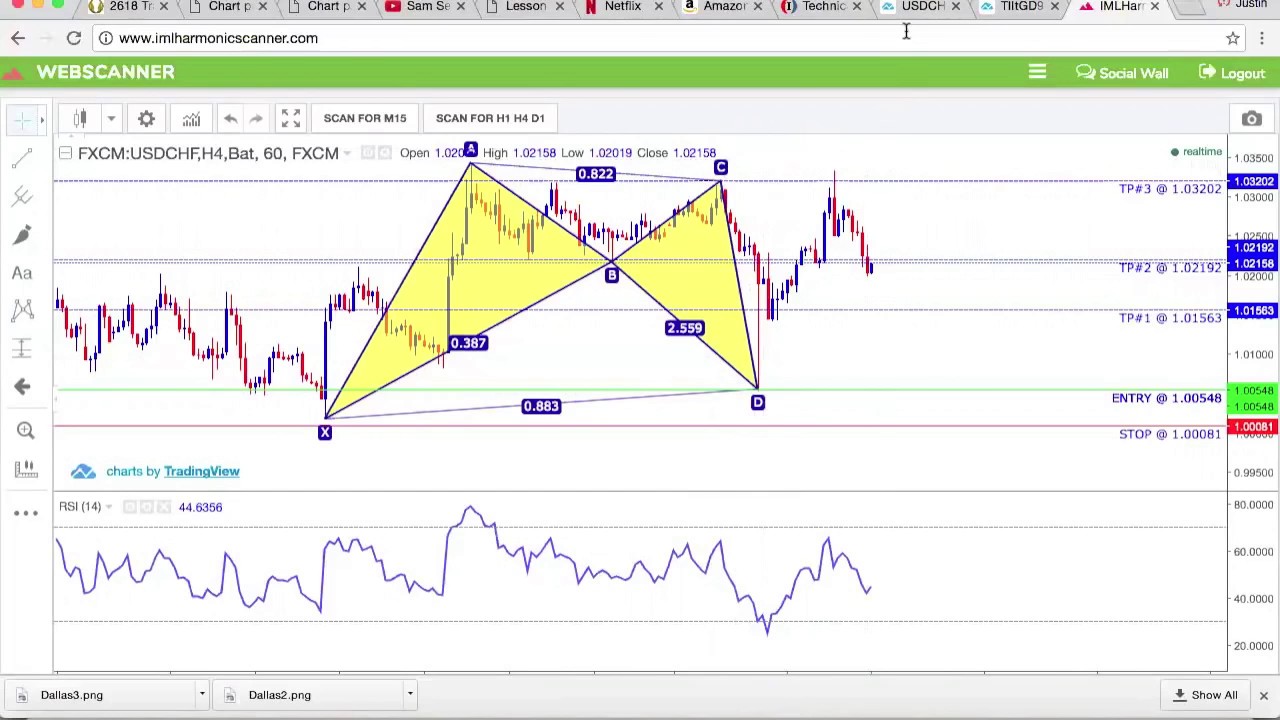Select the trend line drawing tool

22,160
